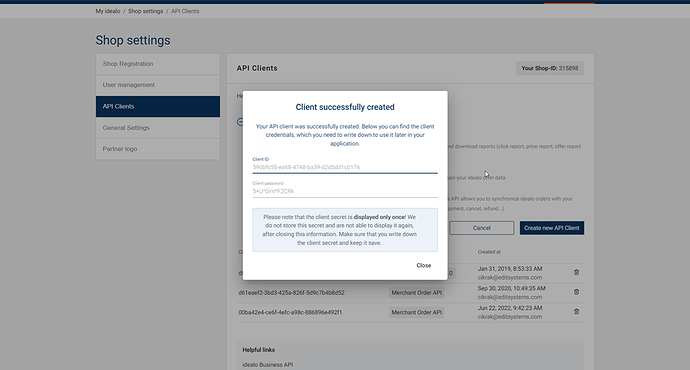Screen dimensions: 690x370
Task: Click the Cancel button
Action: [481, 228]
